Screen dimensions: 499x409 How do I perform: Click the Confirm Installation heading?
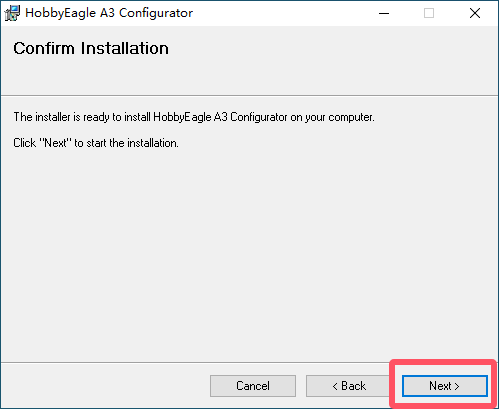pyautogui.click(x=91, y=48)
